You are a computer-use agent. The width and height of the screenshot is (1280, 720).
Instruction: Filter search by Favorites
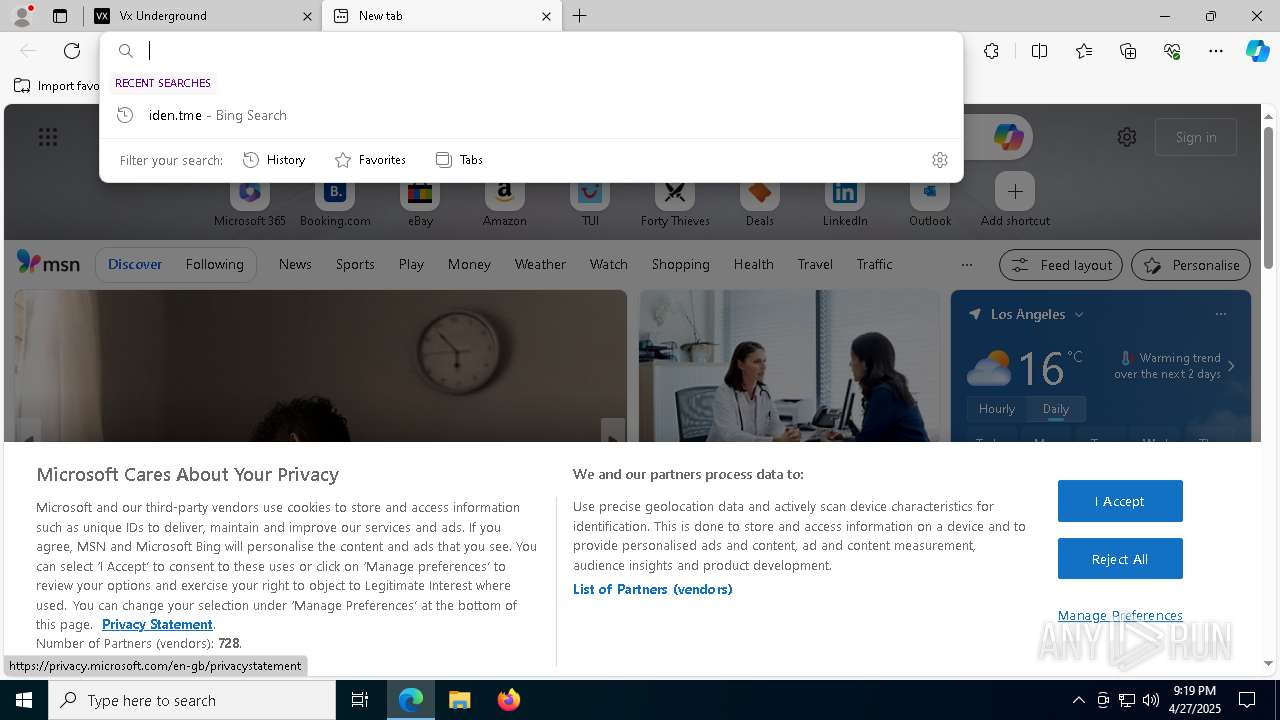click(370, 160)
